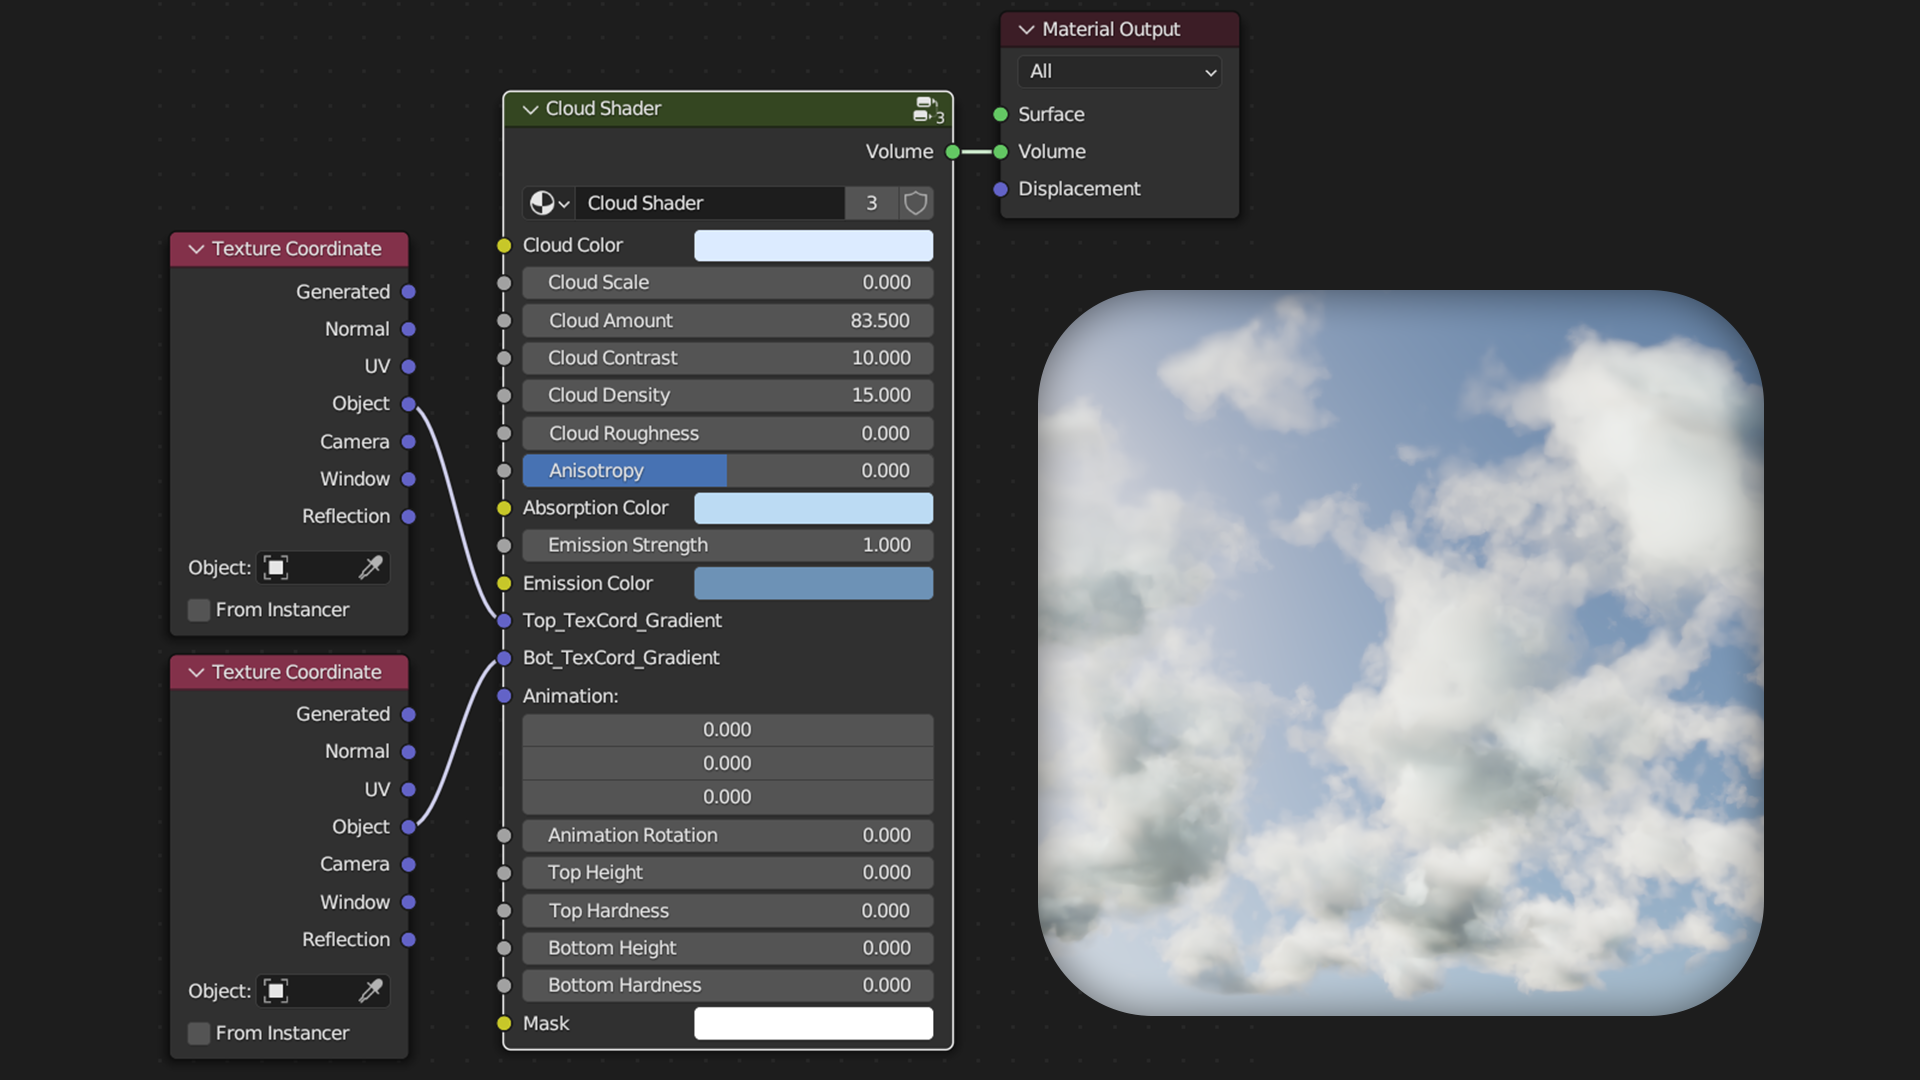Open the Emission Color swatch
Screen dimensions: 1920x1080
coord(813,583)
